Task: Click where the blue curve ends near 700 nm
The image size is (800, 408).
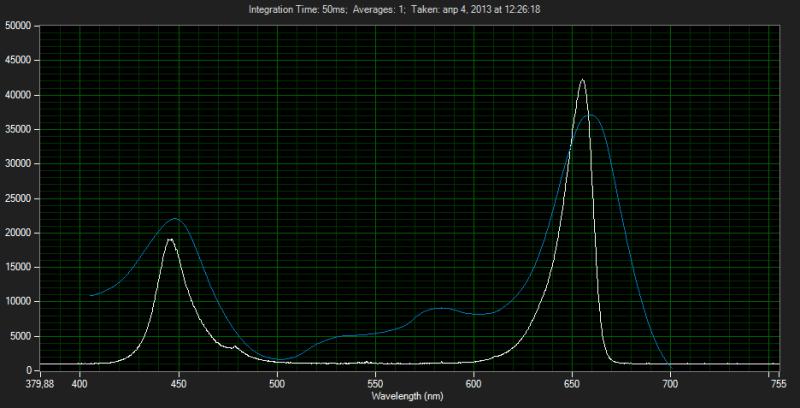Action: click(668, 364)
